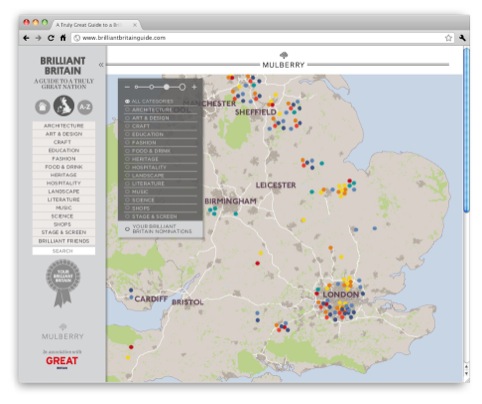Bookmark the page with the star icon
Image resolution: width=482 pixels, height=404 pixels.
coord(448,38)
